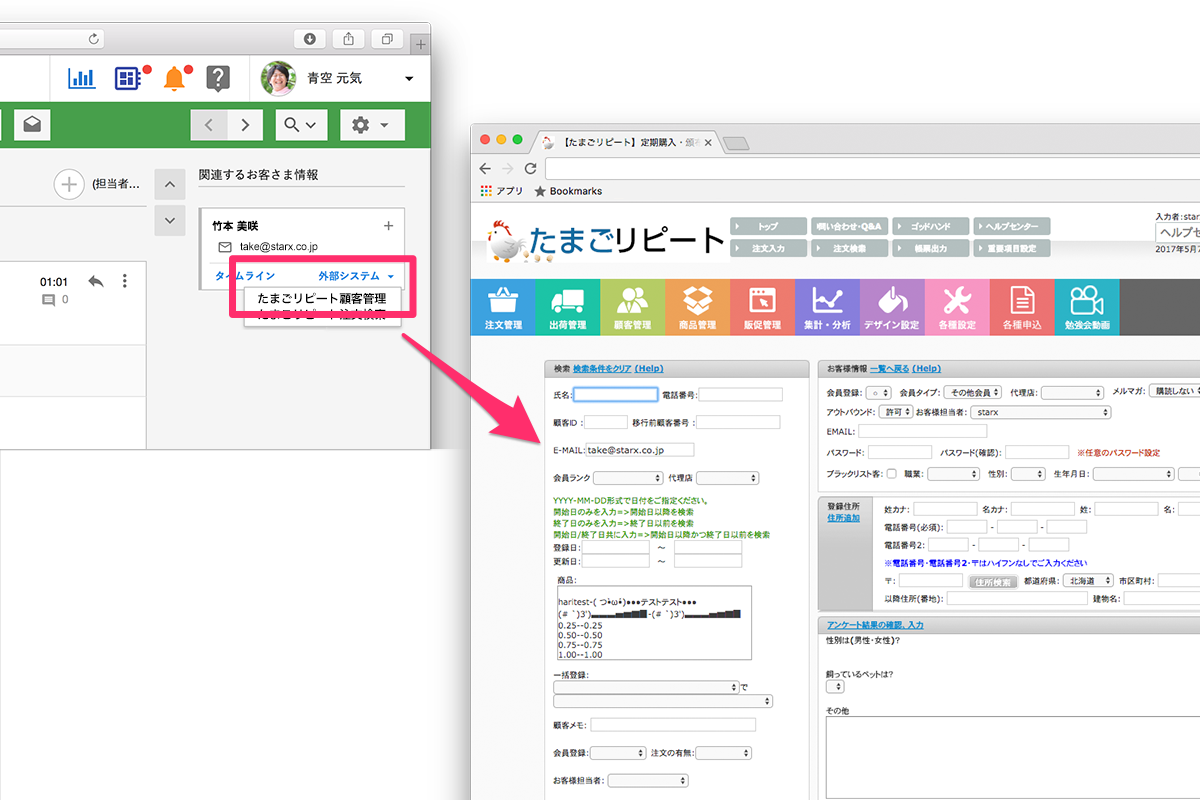Image resolution: width=1200 pixels, height=800 pixels.
Task: Click the Safari show tabs icon
Action: pyautogui.click(x=386, y=38)
